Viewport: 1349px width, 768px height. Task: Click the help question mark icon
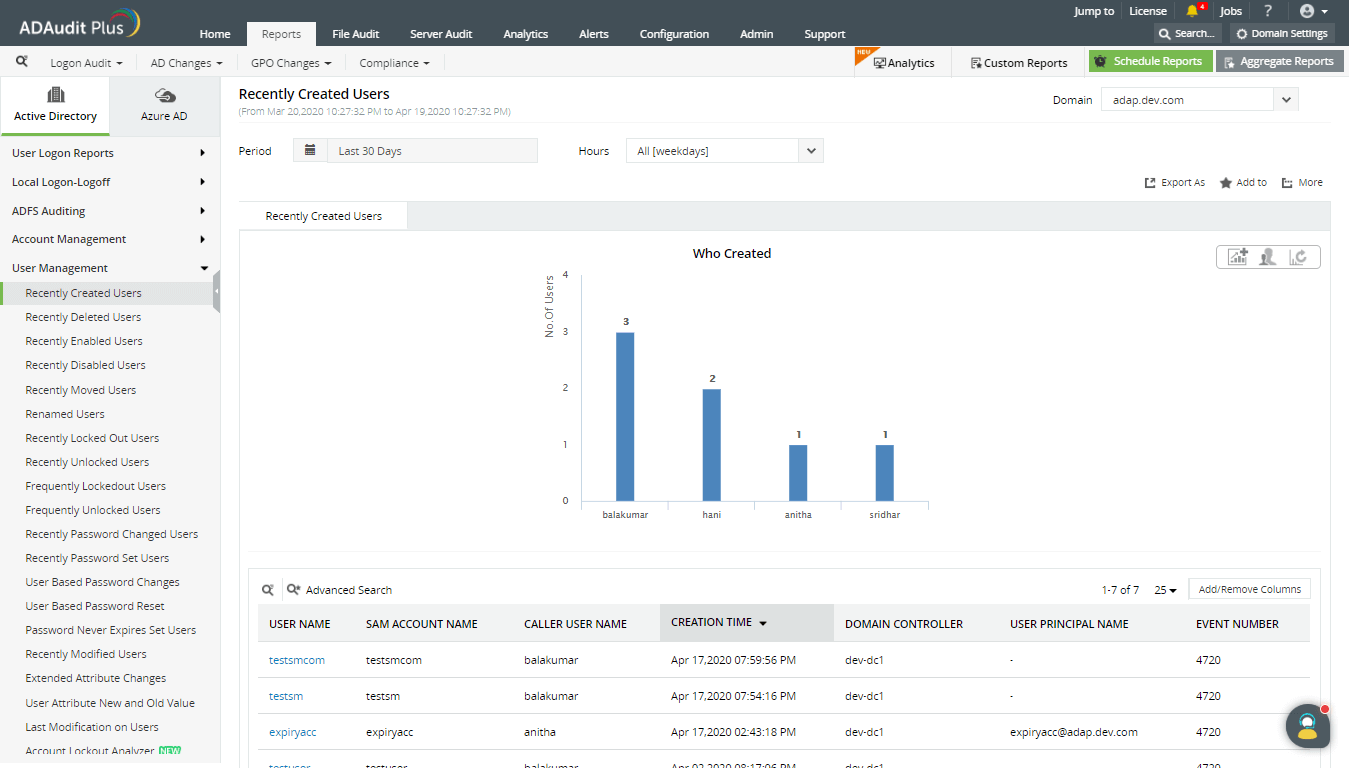(x=1268, y=11)
